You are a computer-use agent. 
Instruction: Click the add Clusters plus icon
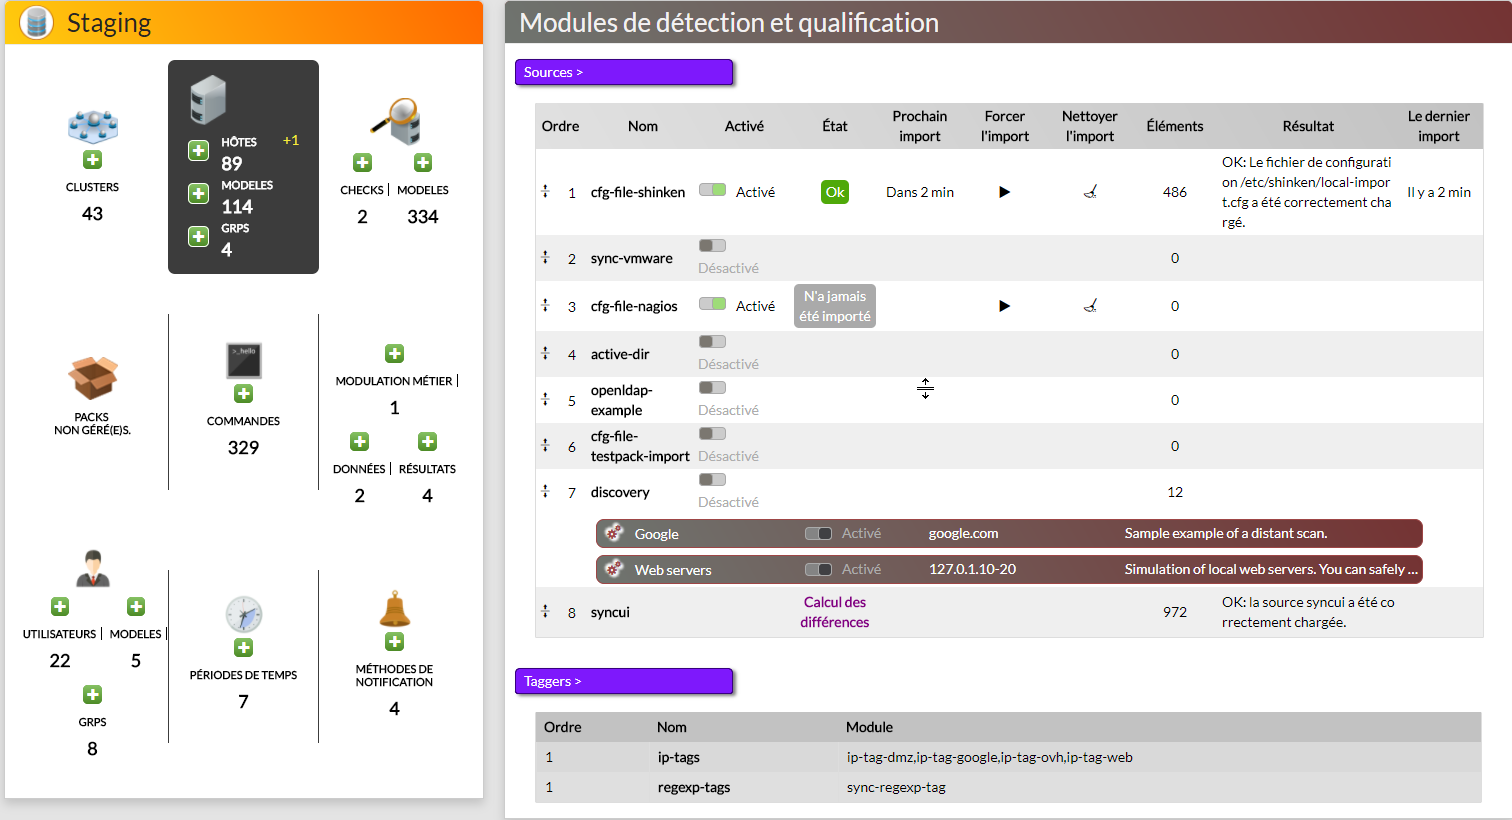click(x=92, y=160)
